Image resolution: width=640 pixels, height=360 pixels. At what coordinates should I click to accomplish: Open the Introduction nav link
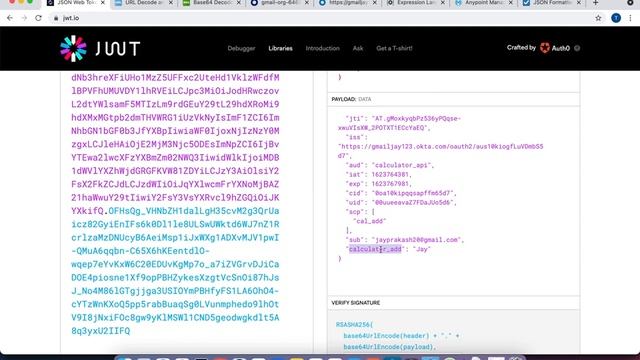pos(322,48)
